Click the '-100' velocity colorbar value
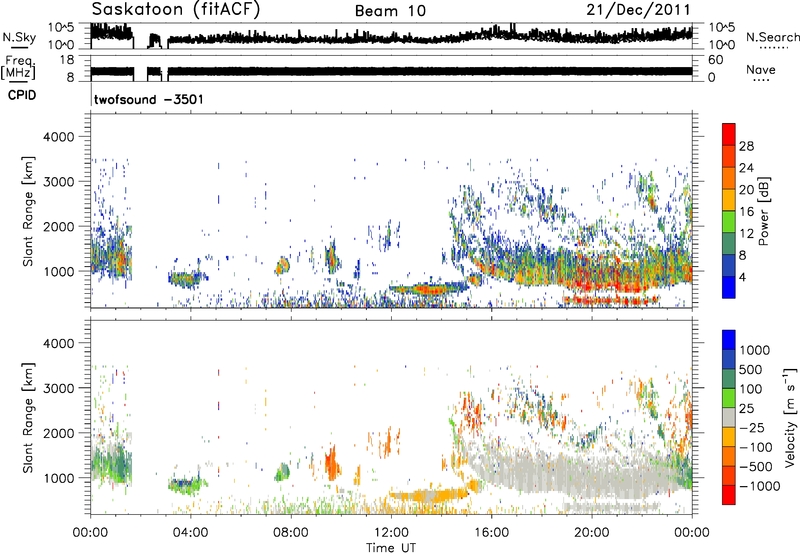The width and height of the screenshot is (800, 554). (756, 447)
